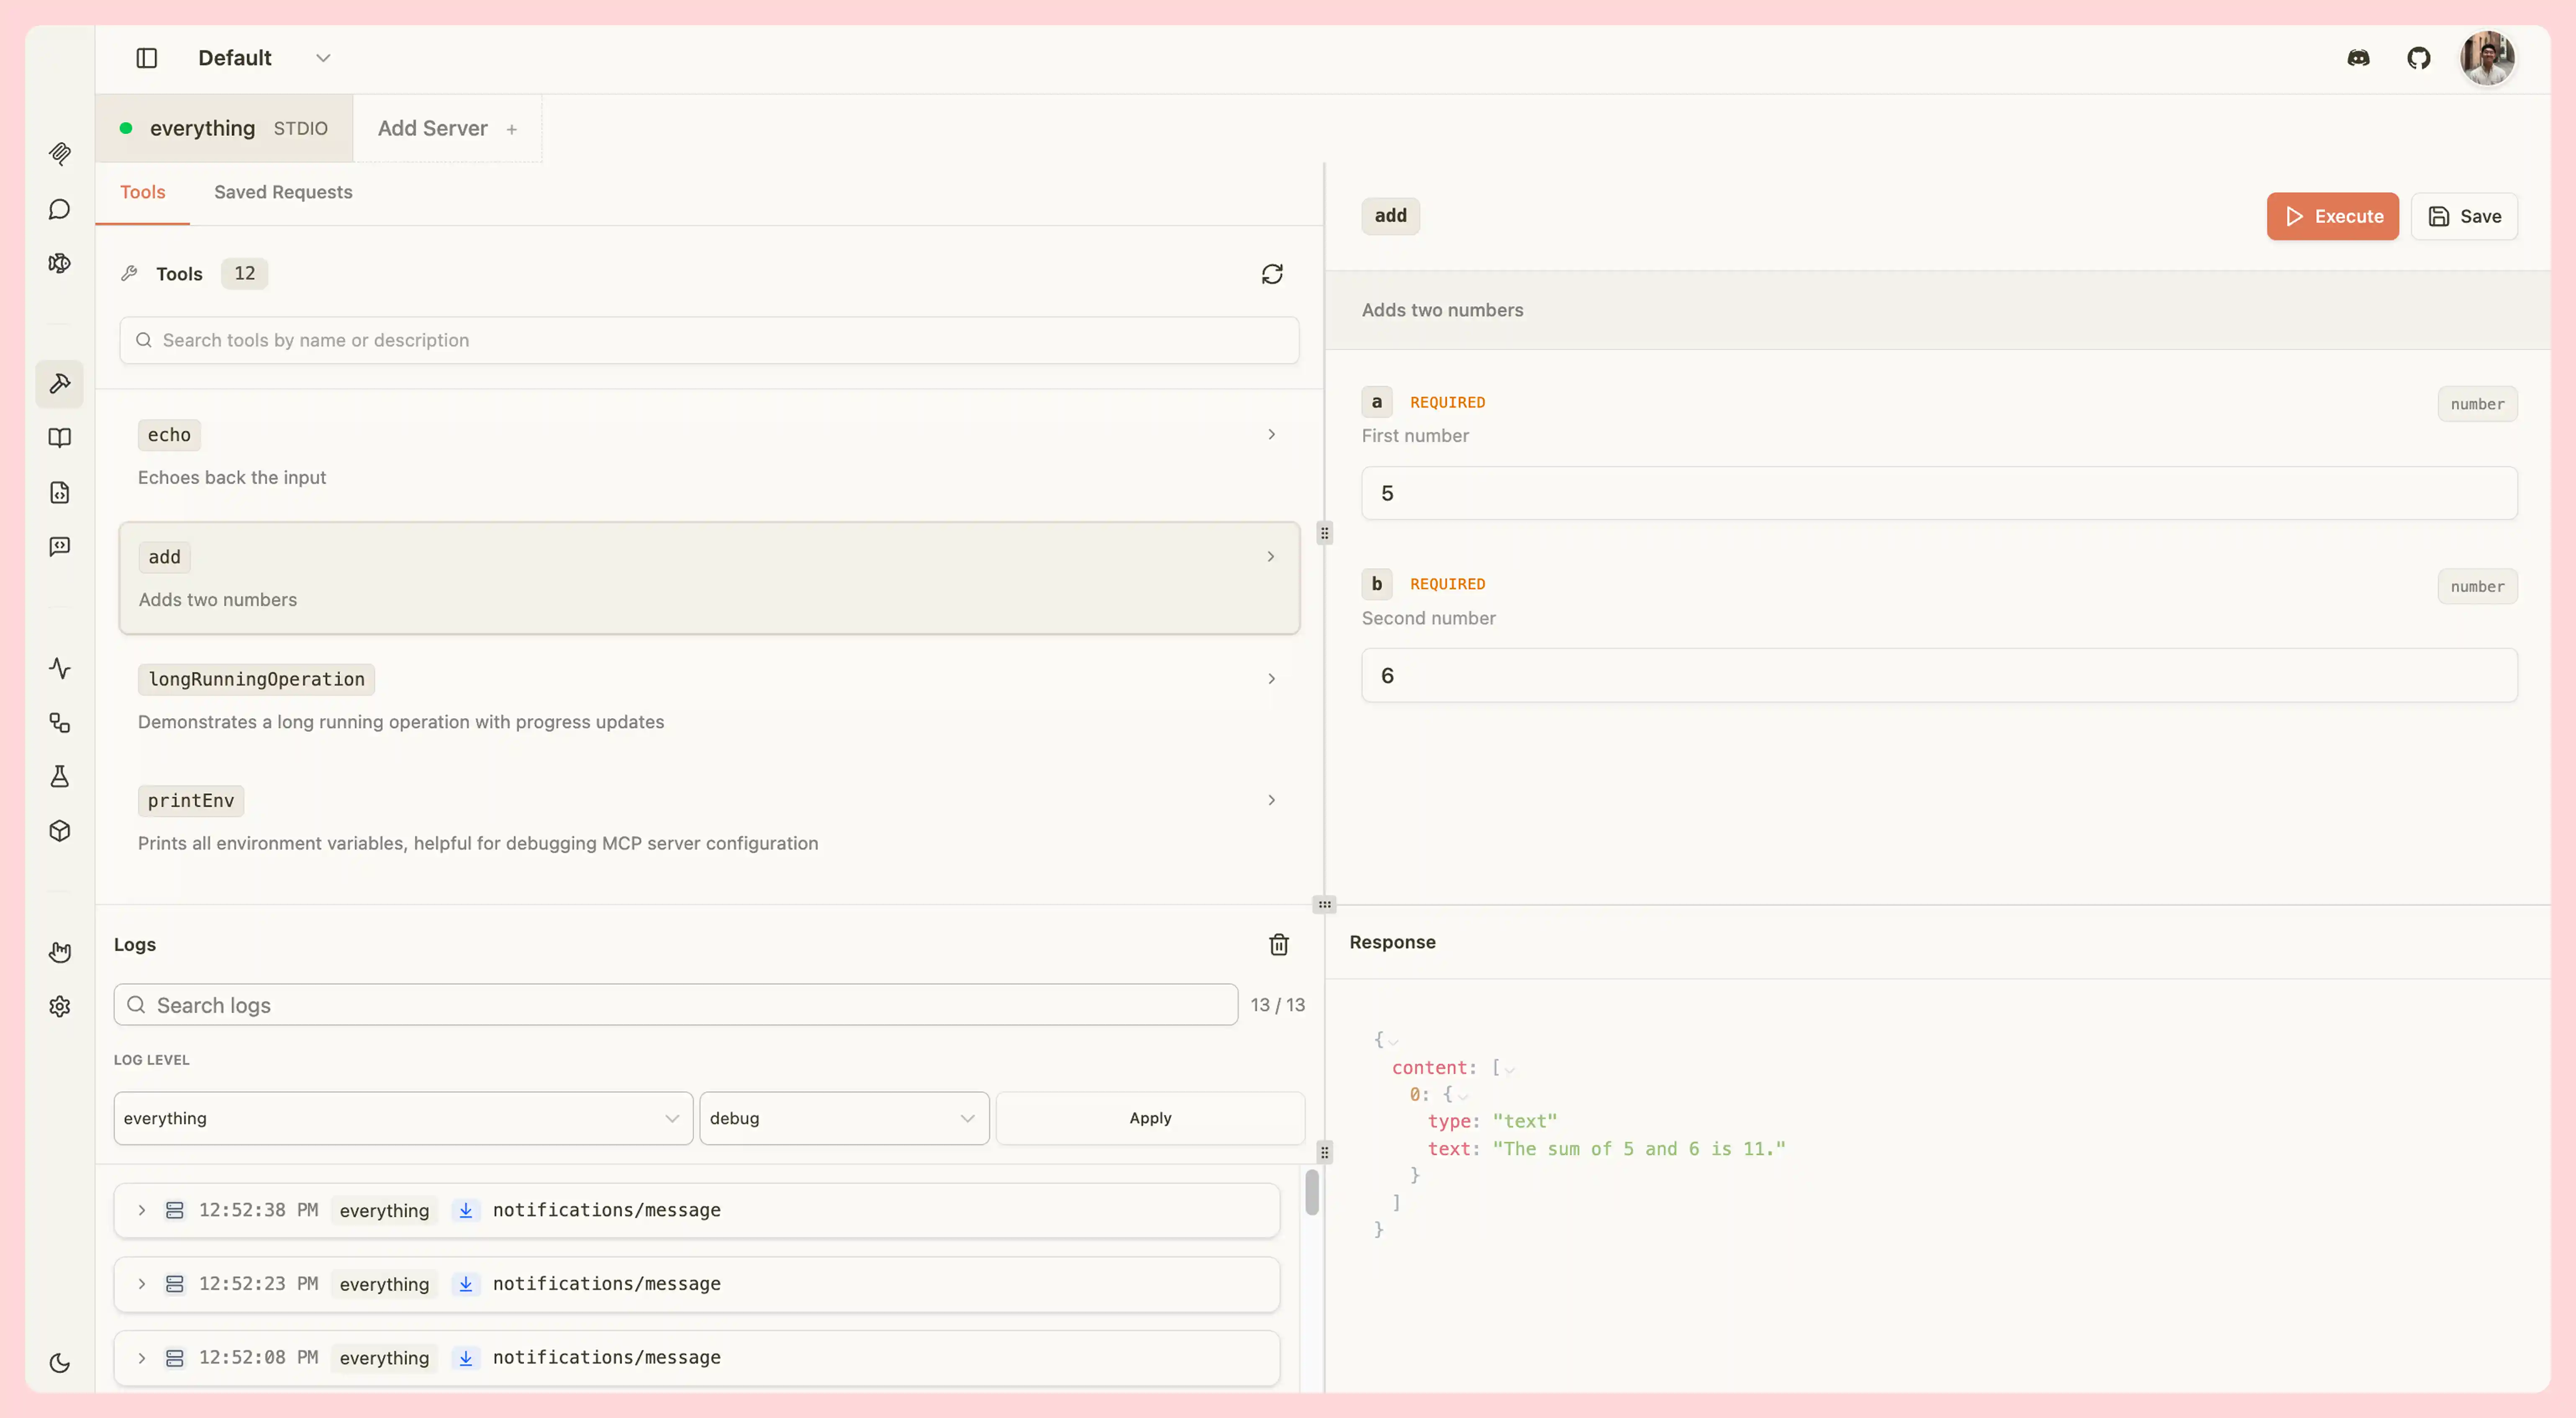Open the Discord link icon

pos(2358,58)
